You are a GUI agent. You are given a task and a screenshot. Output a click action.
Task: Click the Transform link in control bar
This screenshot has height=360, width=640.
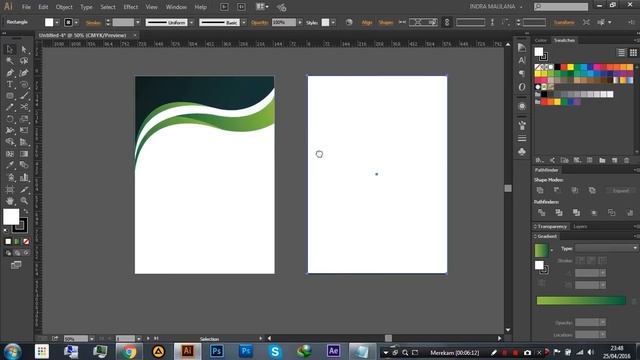click(x=564, y=22)
